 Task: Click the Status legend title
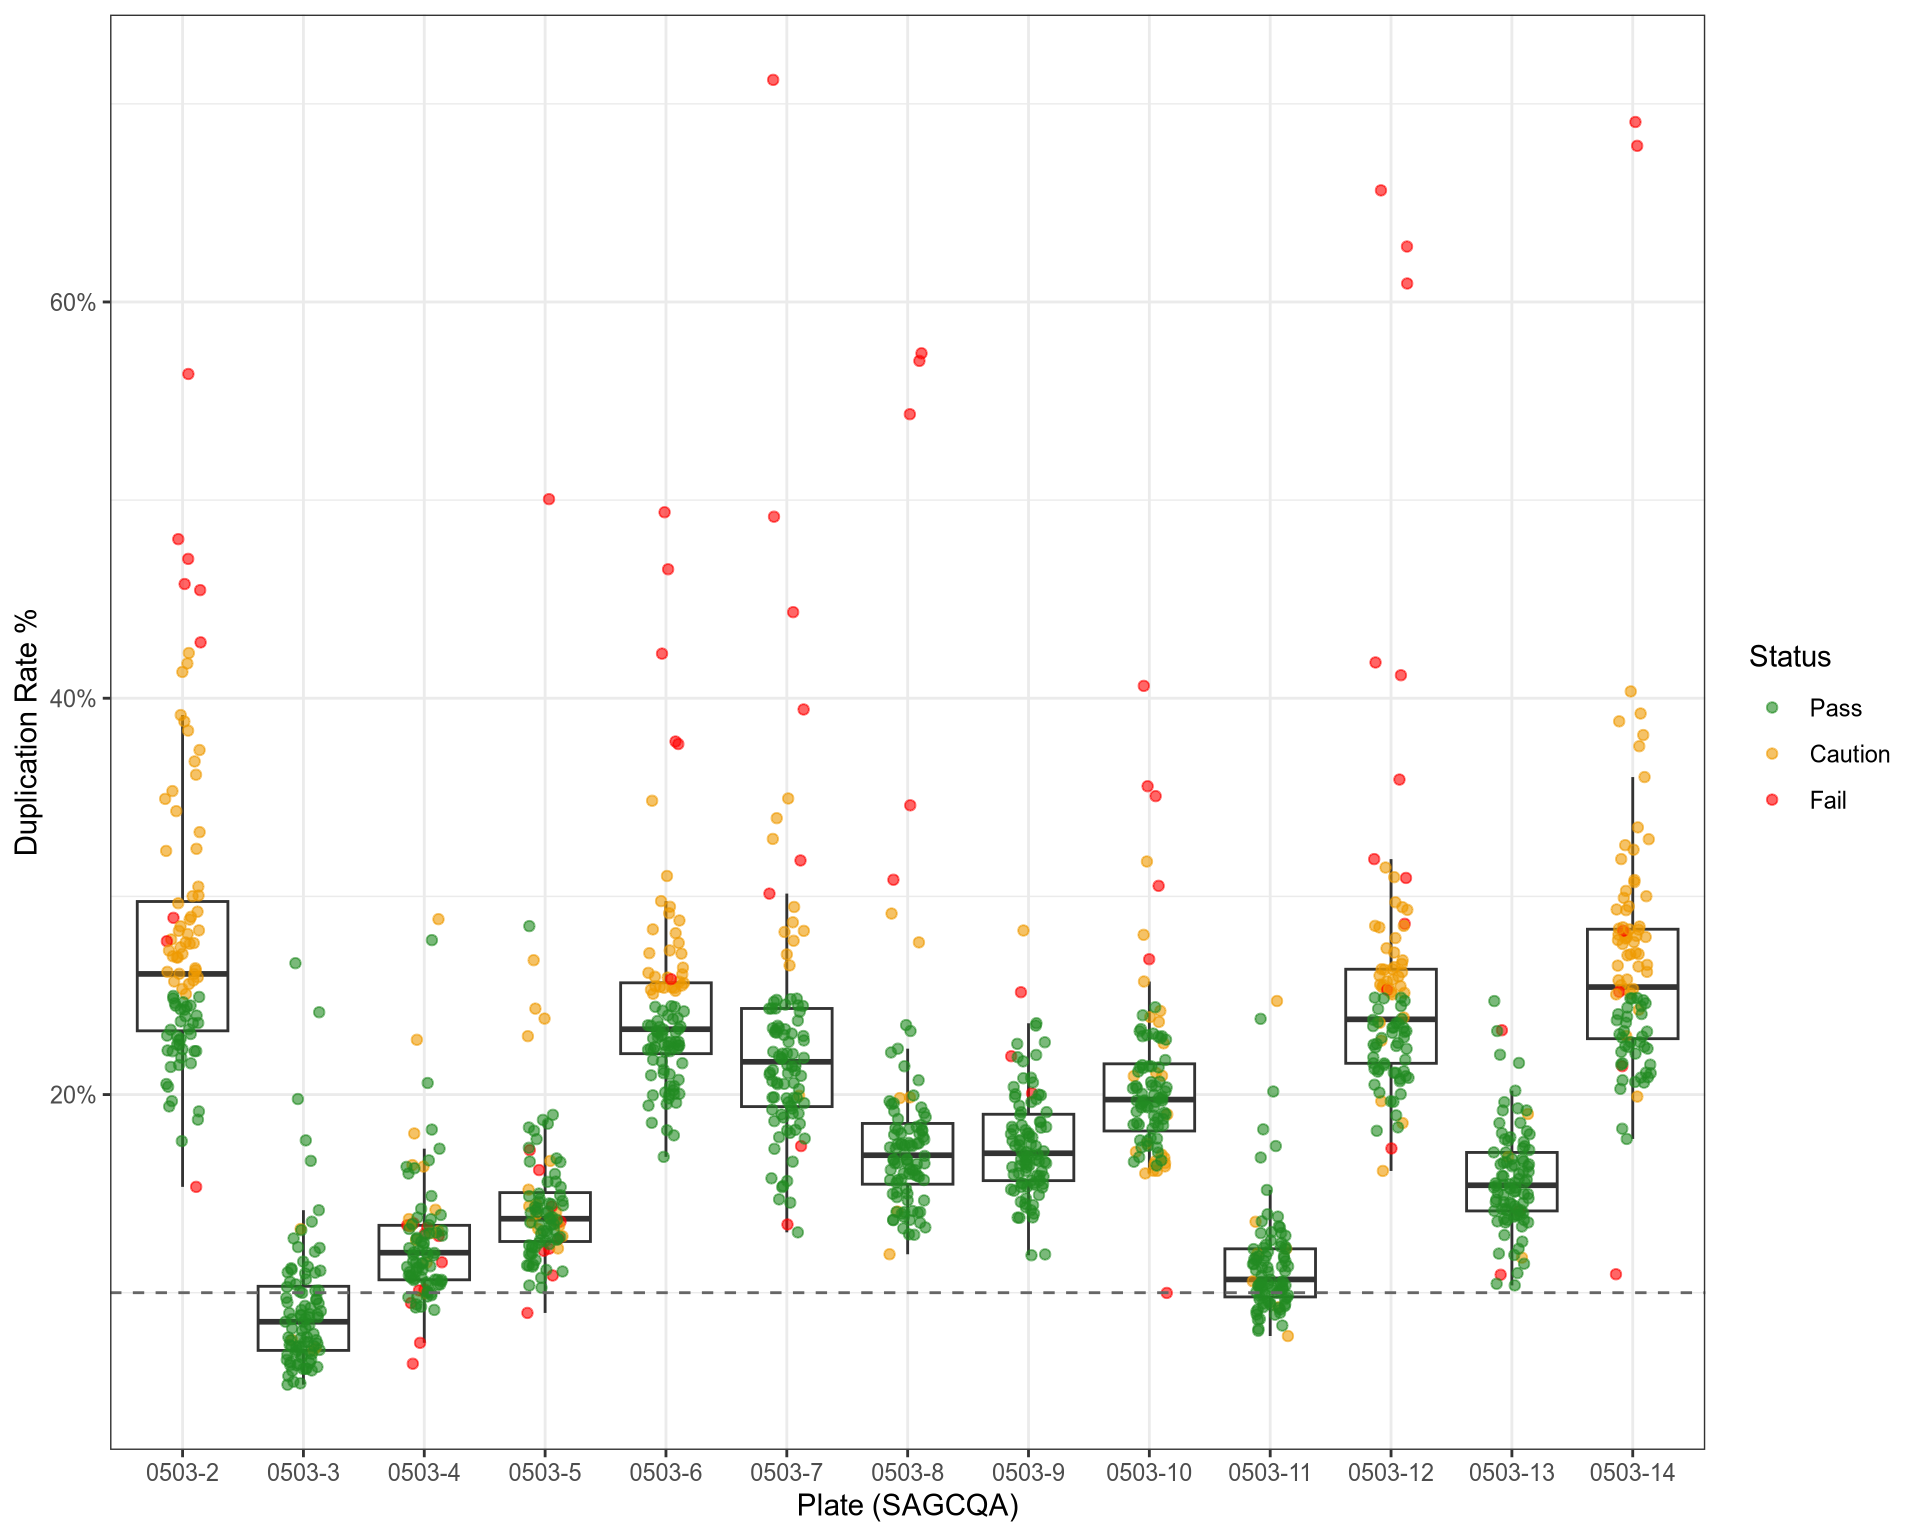point(1790,657)
